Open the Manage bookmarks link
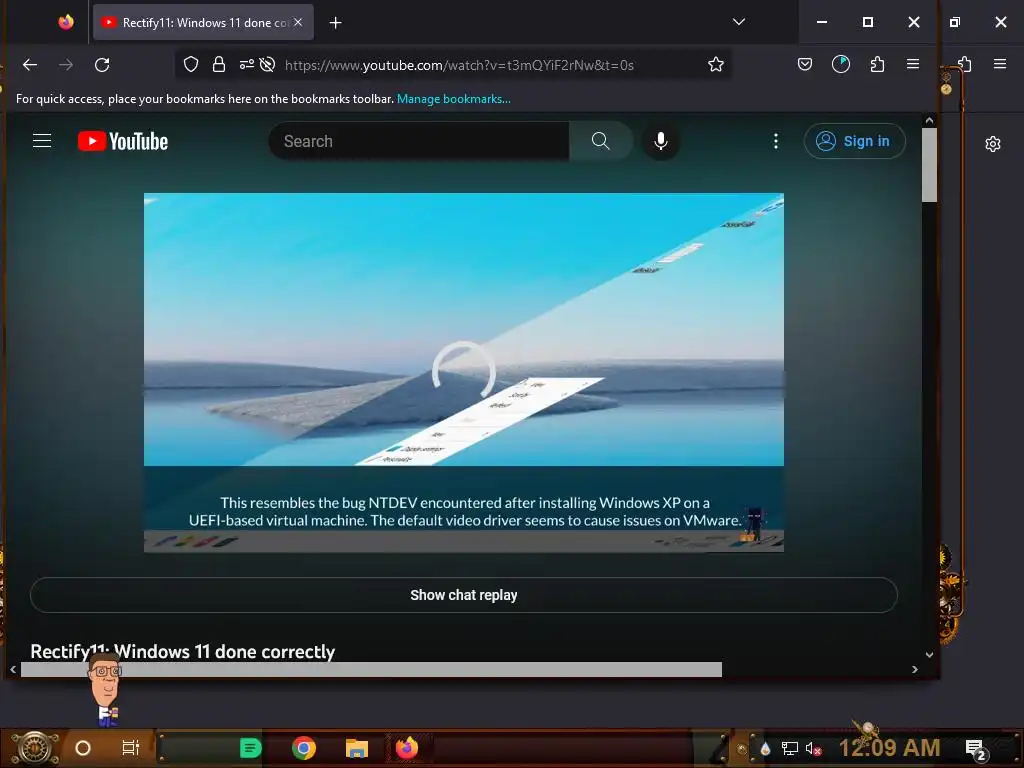1024x768 pixels. point(454,99)
